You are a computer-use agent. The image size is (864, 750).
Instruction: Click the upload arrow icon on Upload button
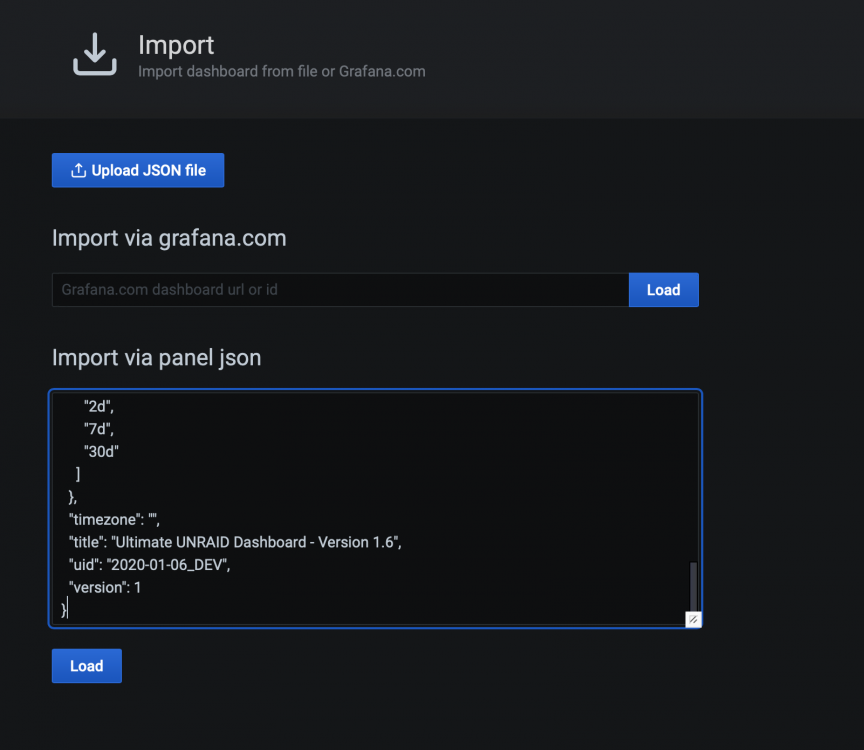tap(78, 170)
